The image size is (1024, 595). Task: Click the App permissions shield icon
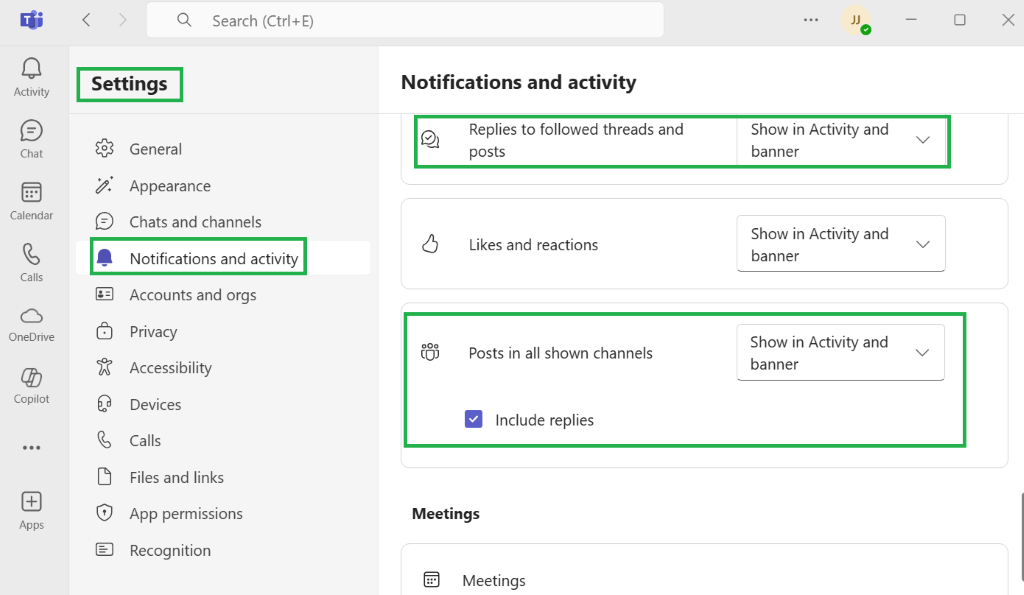[x=104, y=513]
